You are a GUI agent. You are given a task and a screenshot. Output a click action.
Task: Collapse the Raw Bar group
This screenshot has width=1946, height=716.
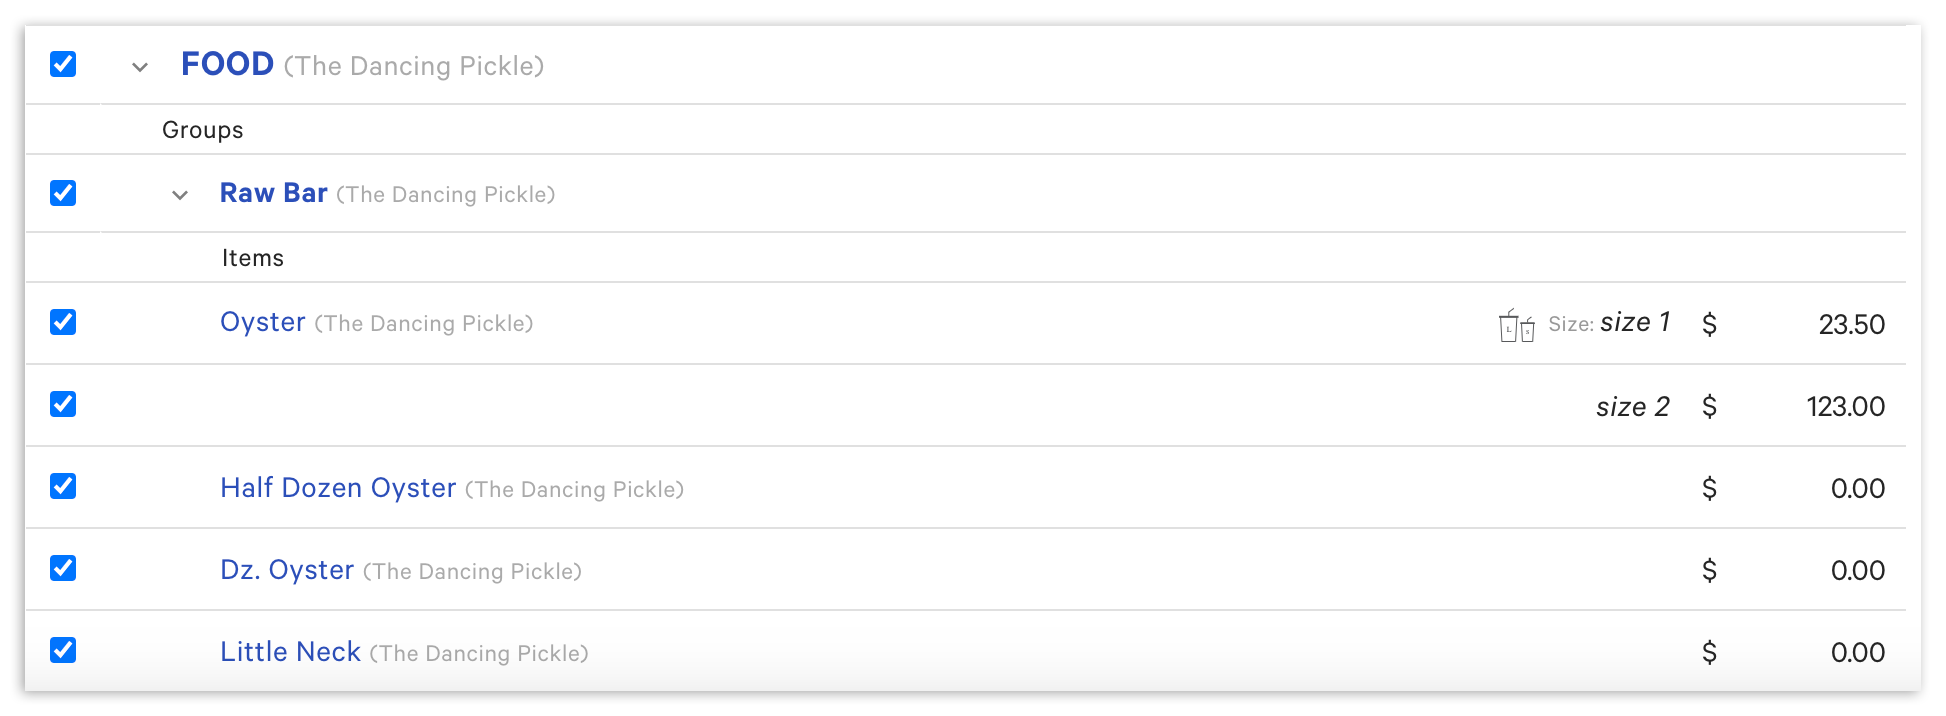tap(179, 195)
